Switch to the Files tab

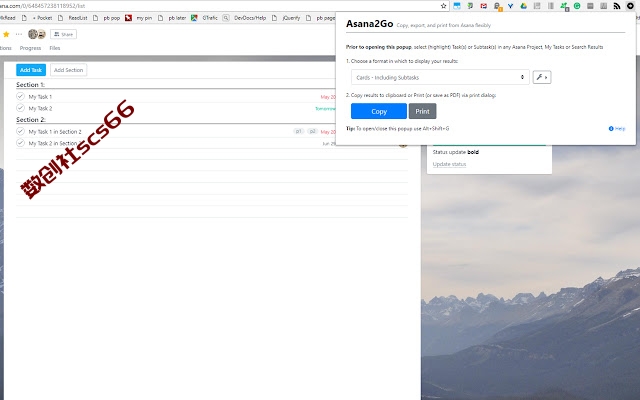[x=55, y=48]
